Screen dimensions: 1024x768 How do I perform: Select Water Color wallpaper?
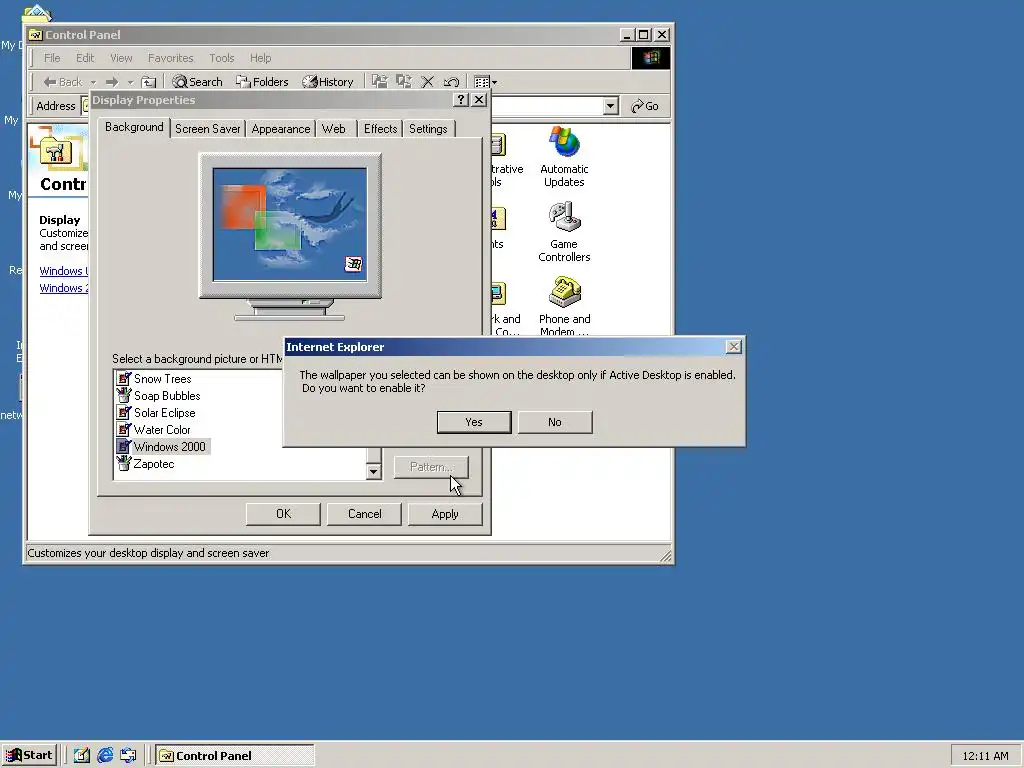[x=162, y=430]
